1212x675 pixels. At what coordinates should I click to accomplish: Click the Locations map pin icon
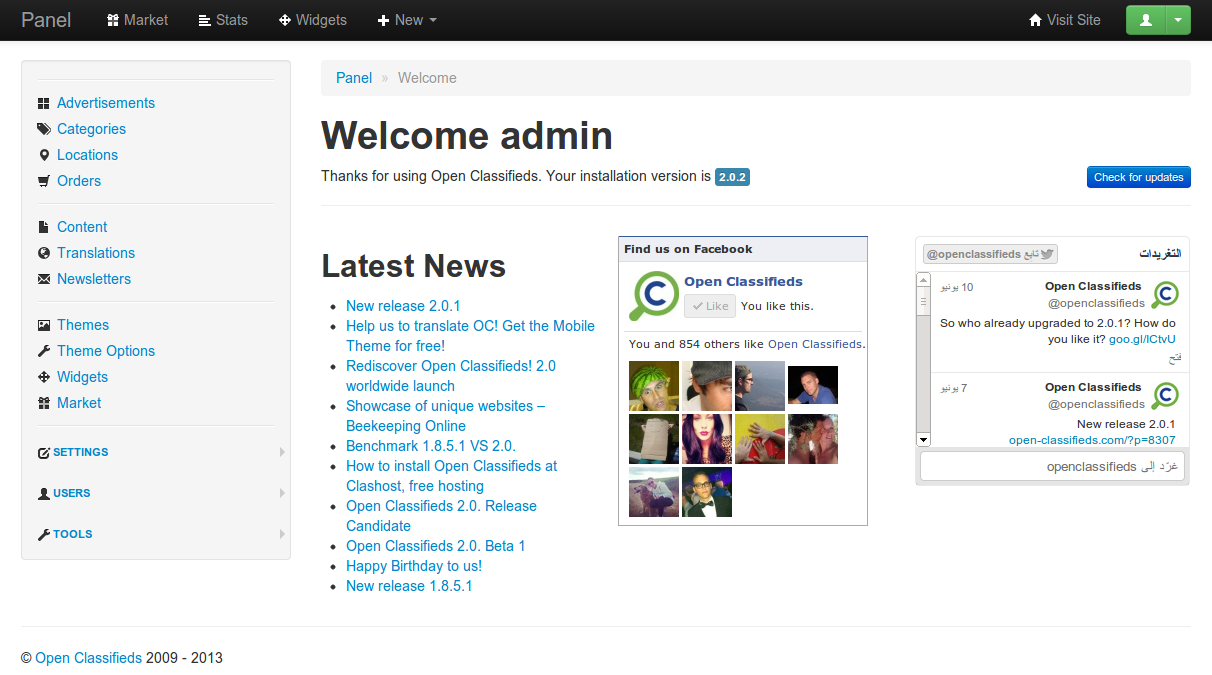[43, 156]
